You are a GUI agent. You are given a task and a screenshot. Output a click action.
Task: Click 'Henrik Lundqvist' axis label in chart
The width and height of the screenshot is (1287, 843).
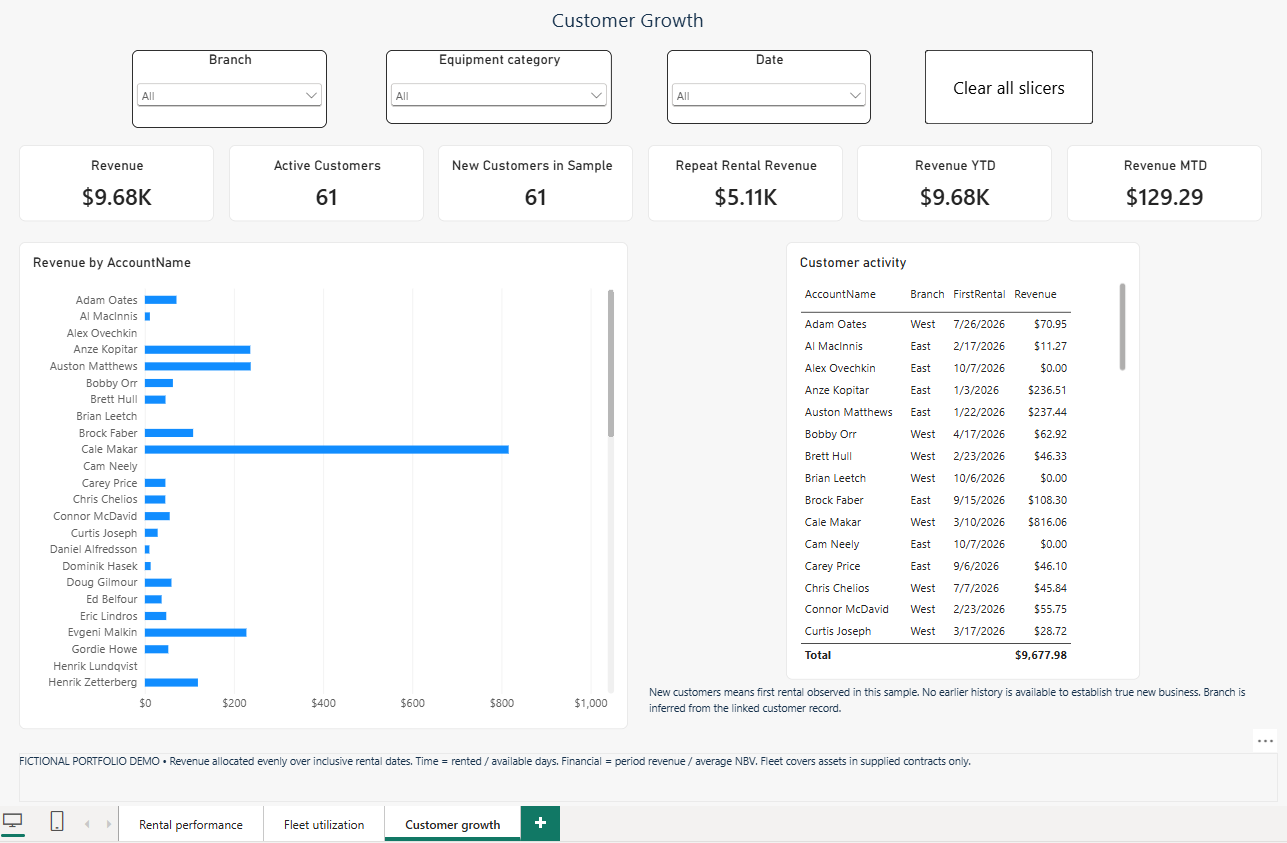95,666
